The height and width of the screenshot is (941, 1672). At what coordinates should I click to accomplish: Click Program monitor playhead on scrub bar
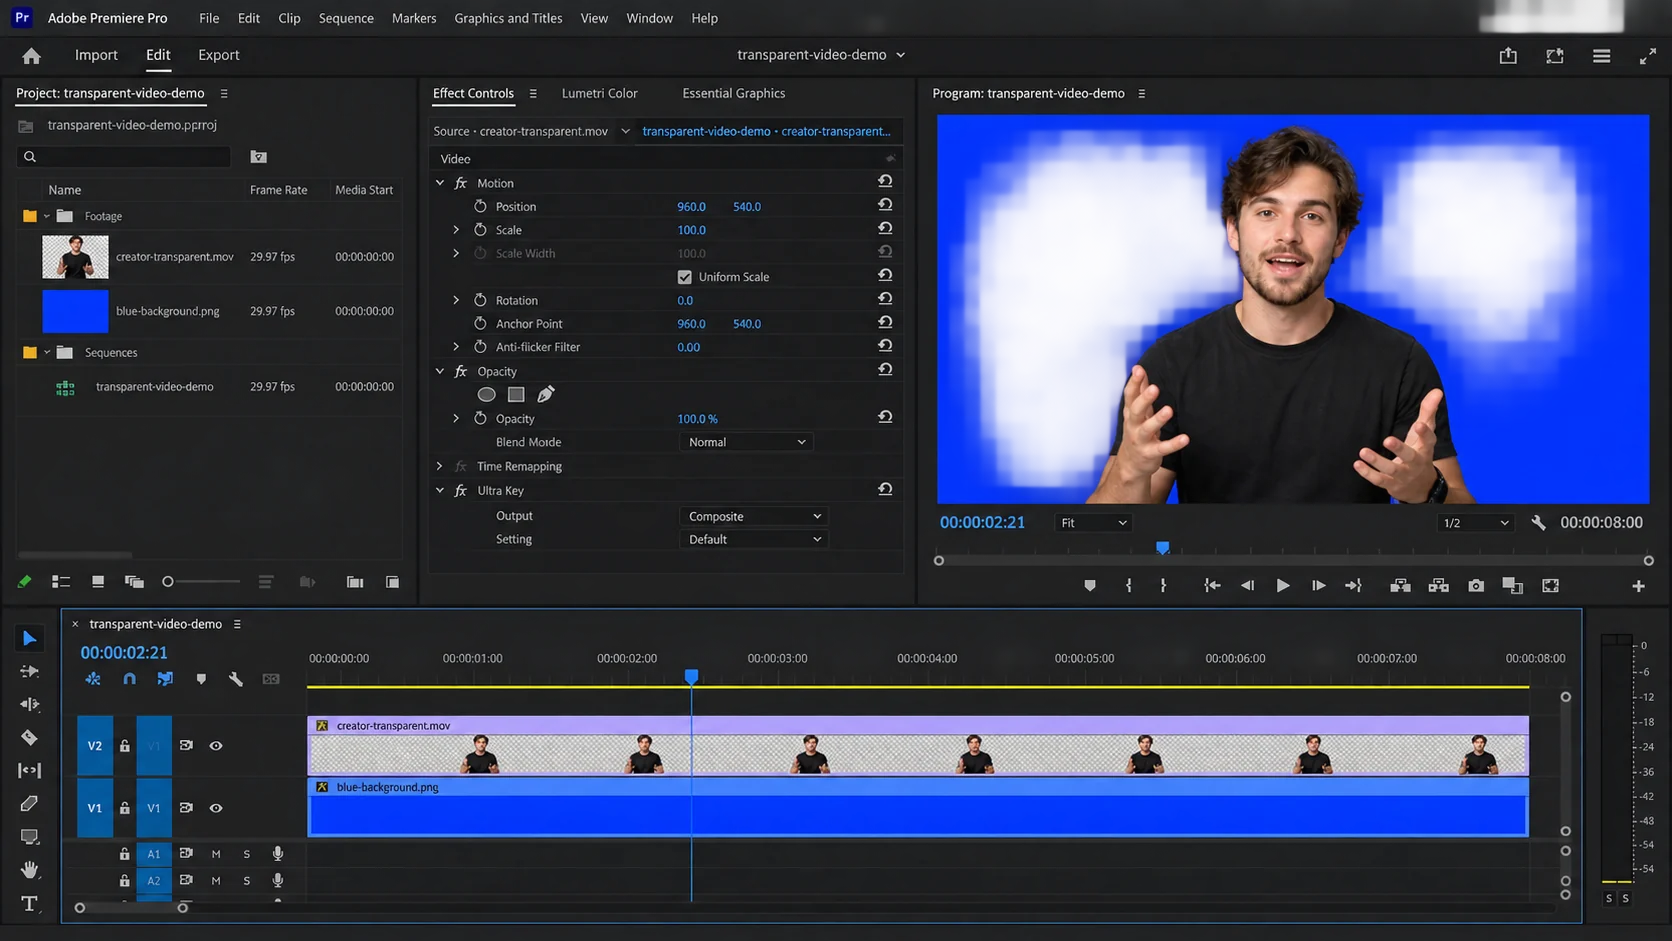[1162, 548]
